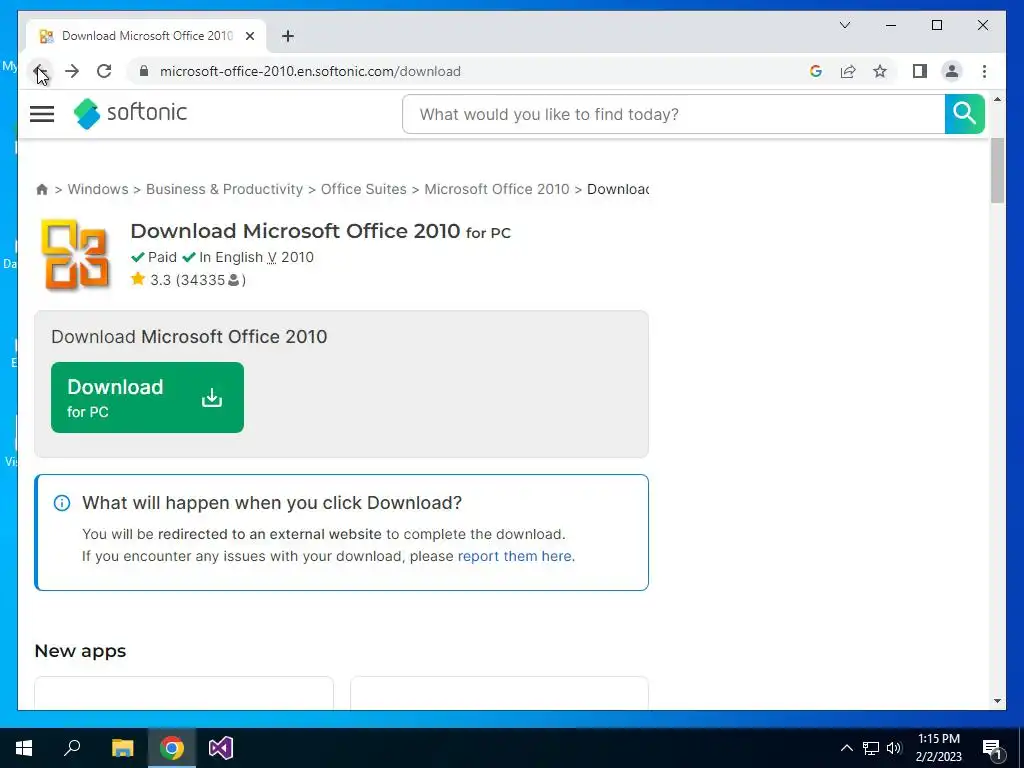Click the address bar URL
1024x768 pixels.
click(310, 71)
